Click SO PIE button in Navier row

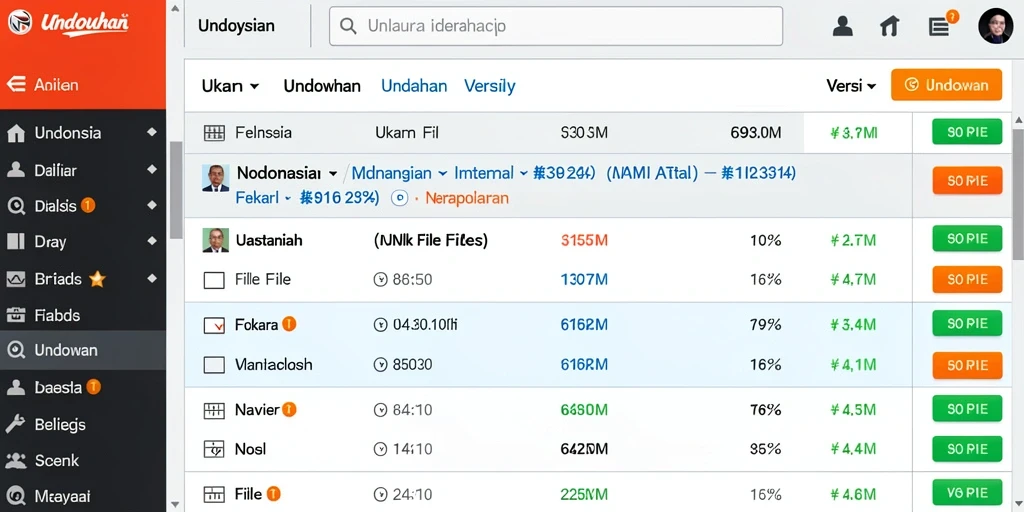tap(967, 409)
